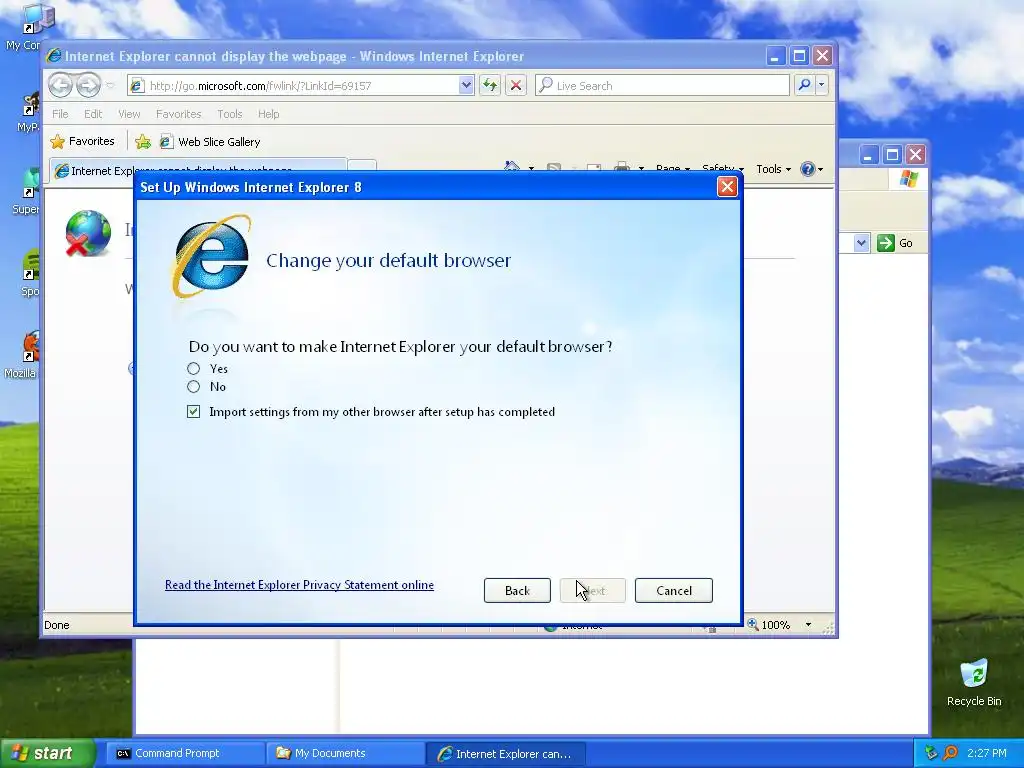
Task: Open the Tools menu in menu bar
Action: pos(229,114)
